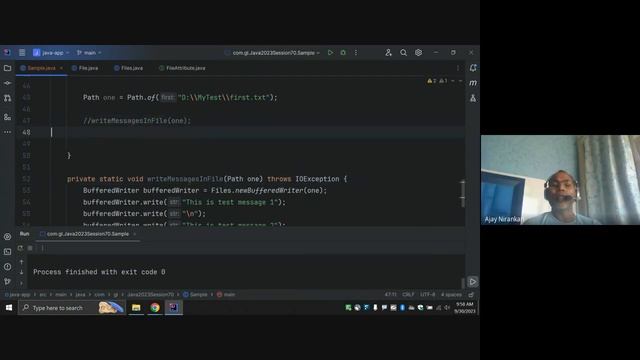Open Search Everywhere magnifier icon

(x=403, y=53)
